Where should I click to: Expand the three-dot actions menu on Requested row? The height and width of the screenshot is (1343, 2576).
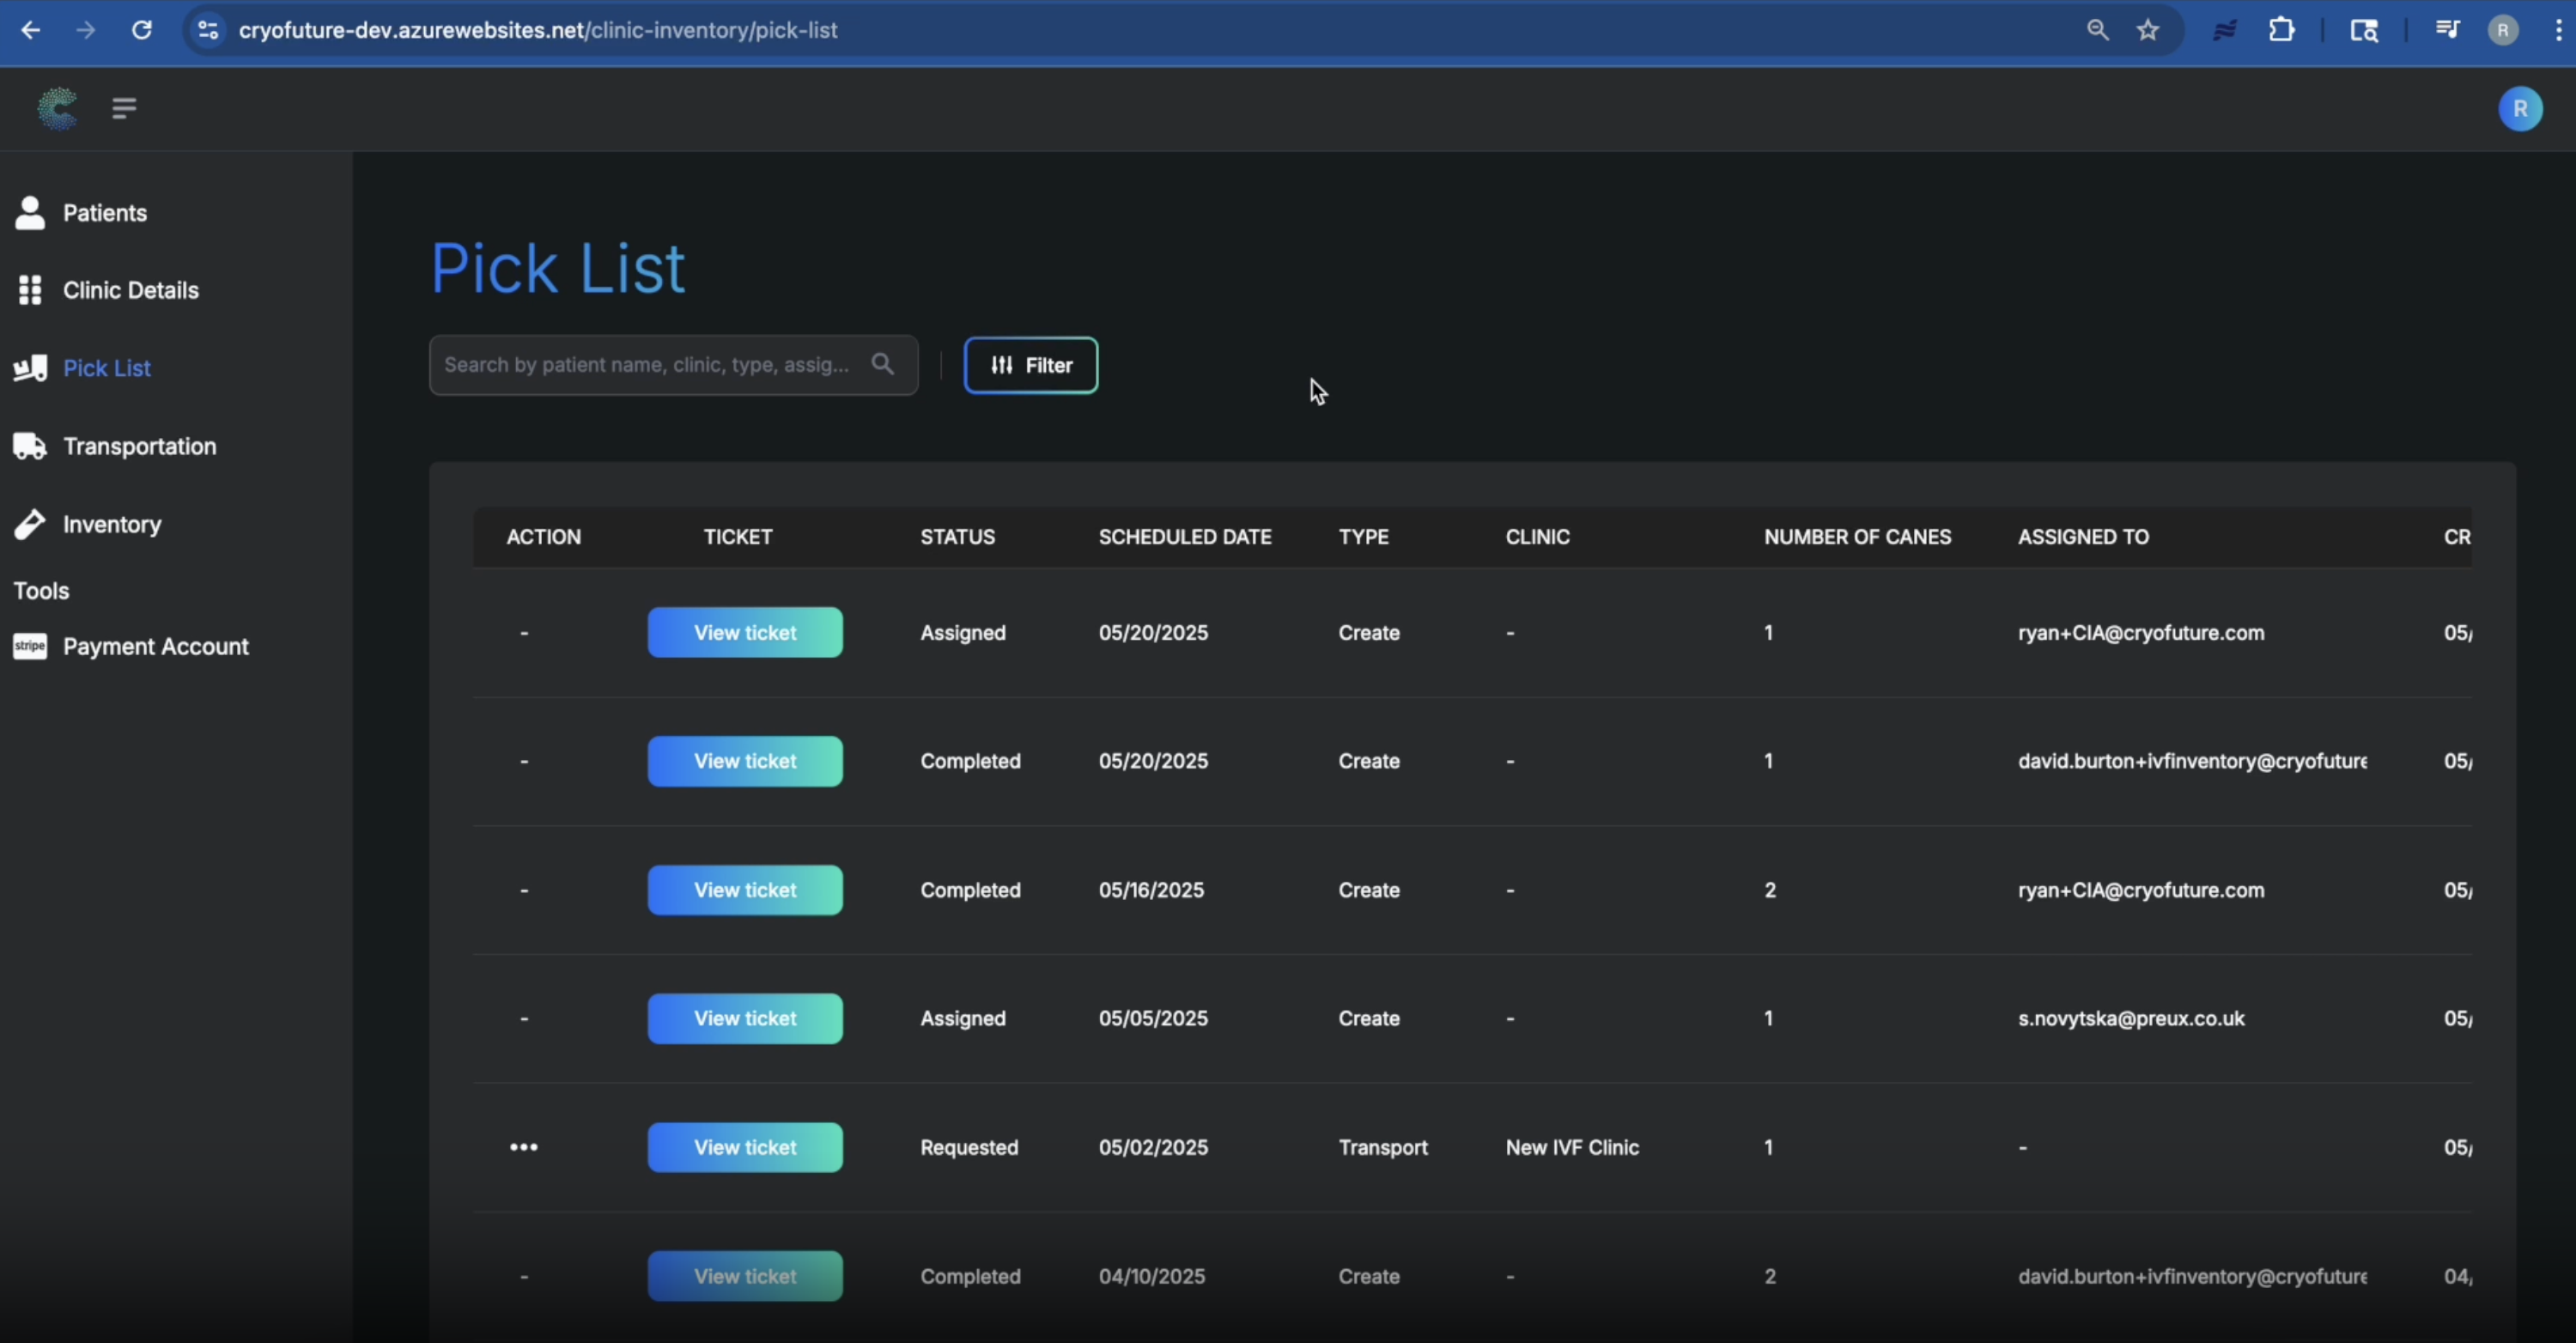(524, 1147)
